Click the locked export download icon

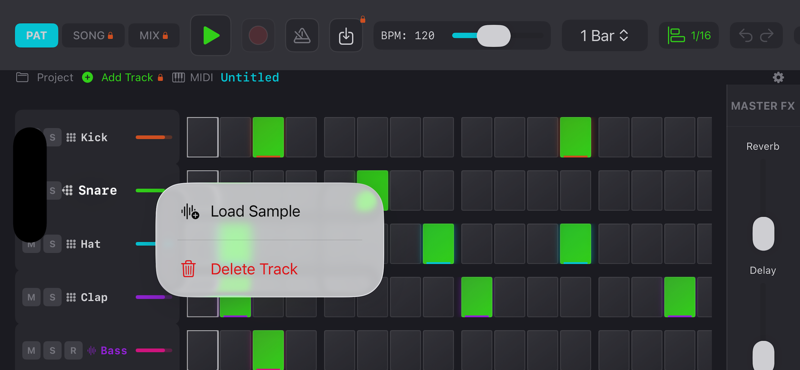pos(346,35)
